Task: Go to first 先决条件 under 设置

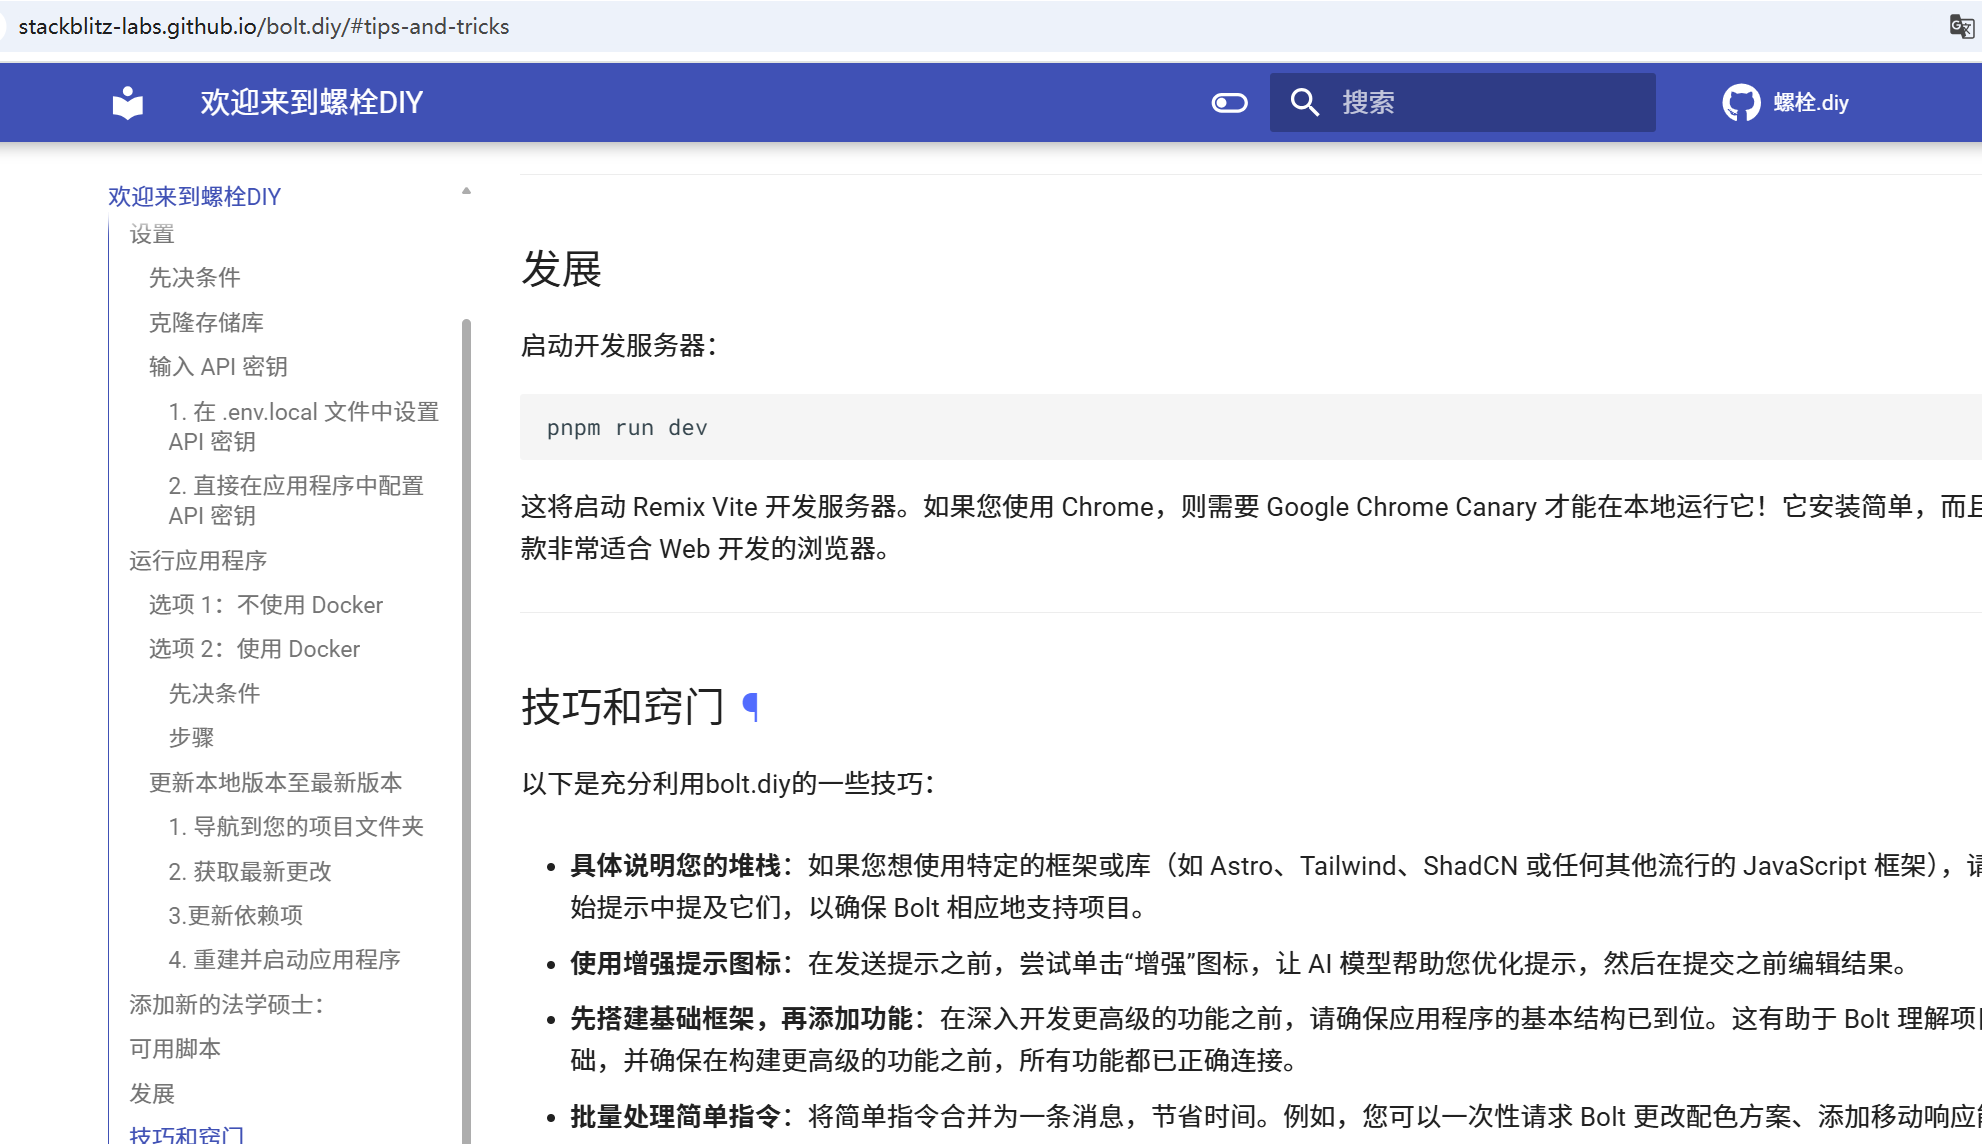Action: [x=195, y=277]
